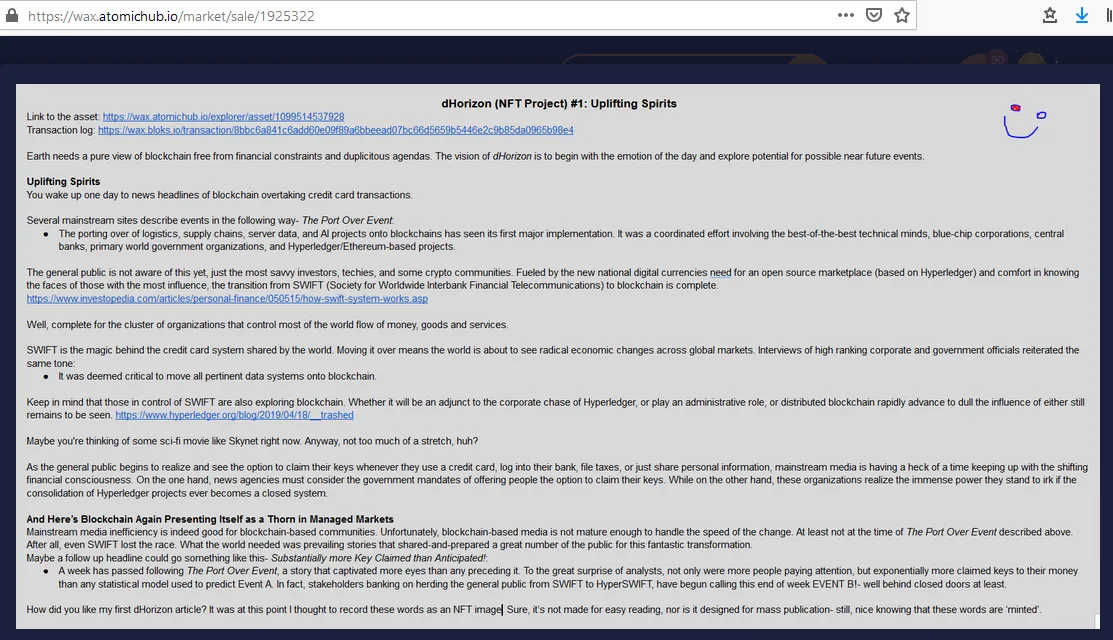
Task: Open the hyperledger.org blog link
Action: tap(234, 415)
